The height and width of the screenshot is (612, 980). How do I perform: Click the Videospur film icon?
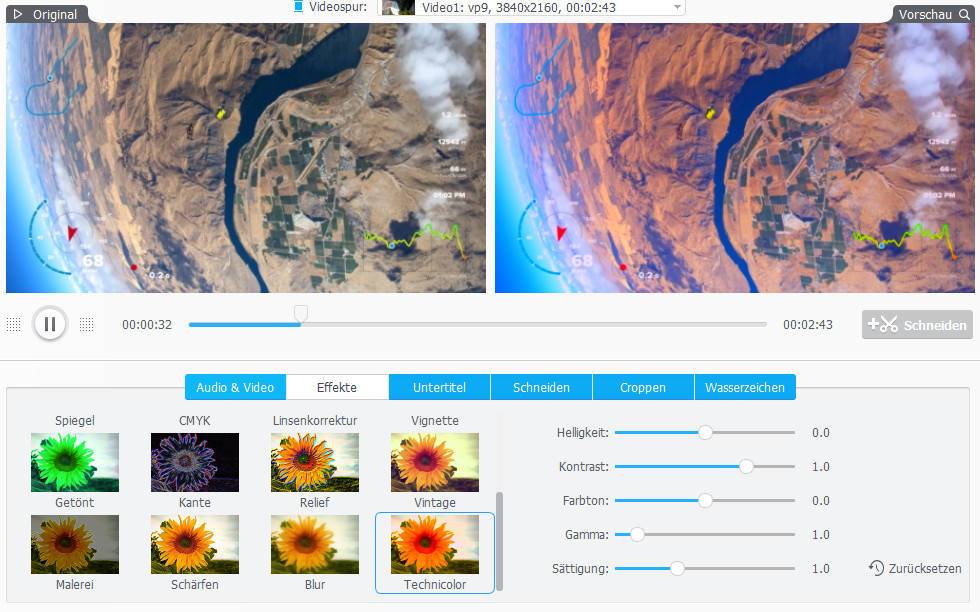click(x=298, y=7)
